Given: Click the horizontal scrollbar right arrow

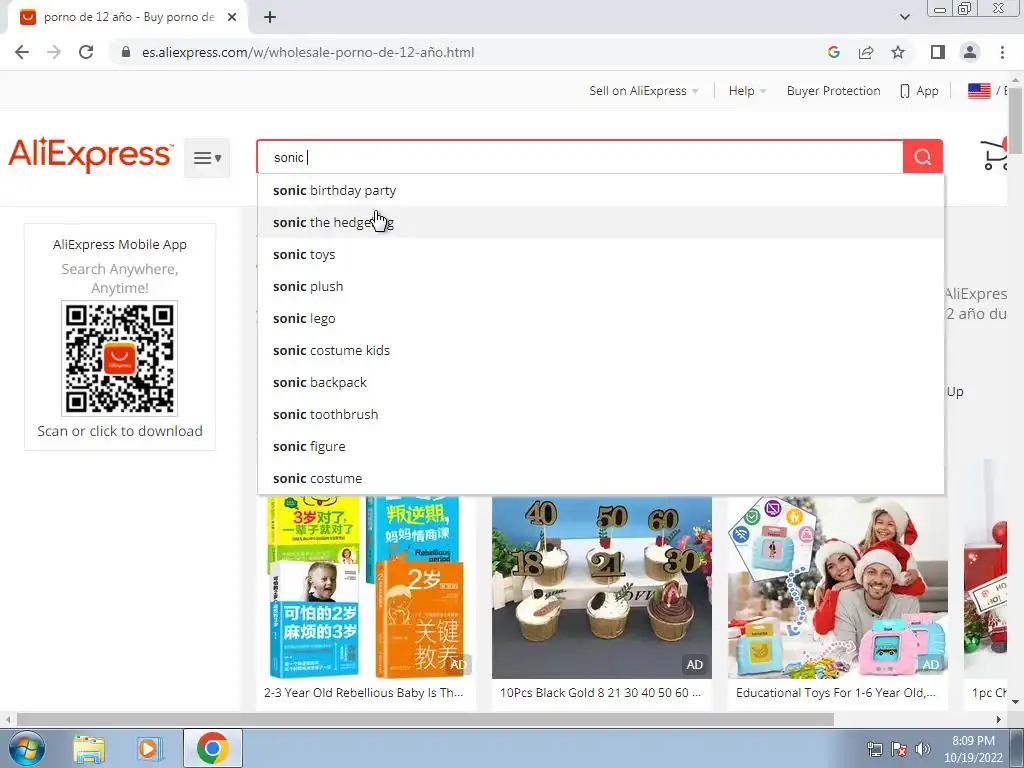Looking at the screenshot, I should [999, 720].
